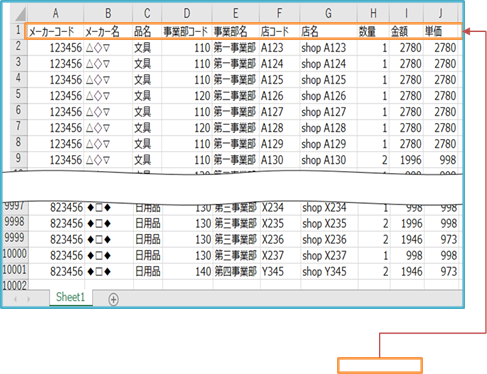
Task: Click the 事業部名 header cell
Action: click(x=236, y=32)
